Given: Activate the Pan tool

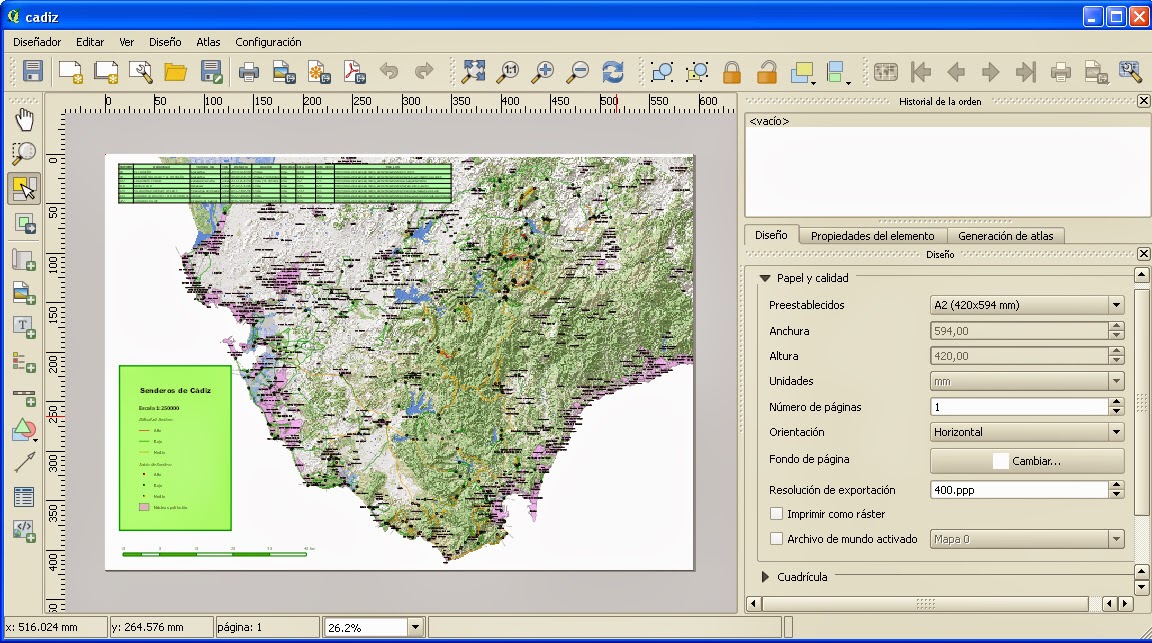Looking at the screenshot, I should [x=22, y=118].
